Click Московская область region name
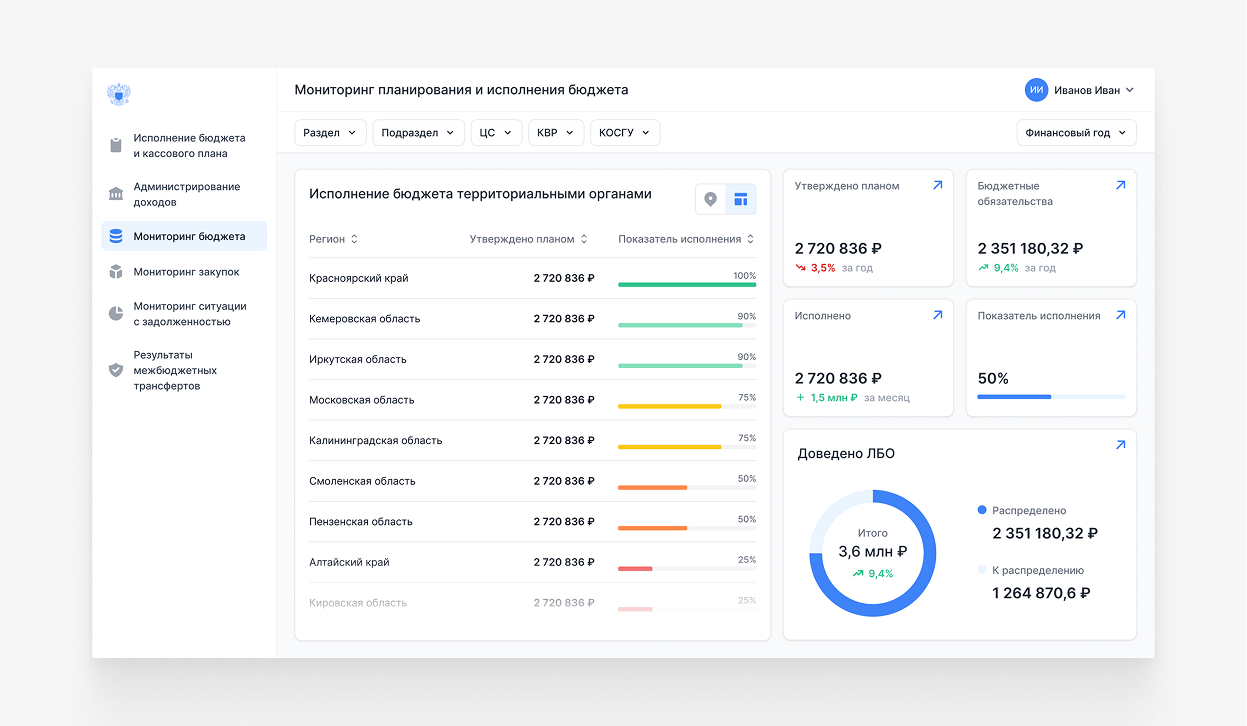Image resolution: width=1247 pixels, height=726 pixels. pos(362,400)
